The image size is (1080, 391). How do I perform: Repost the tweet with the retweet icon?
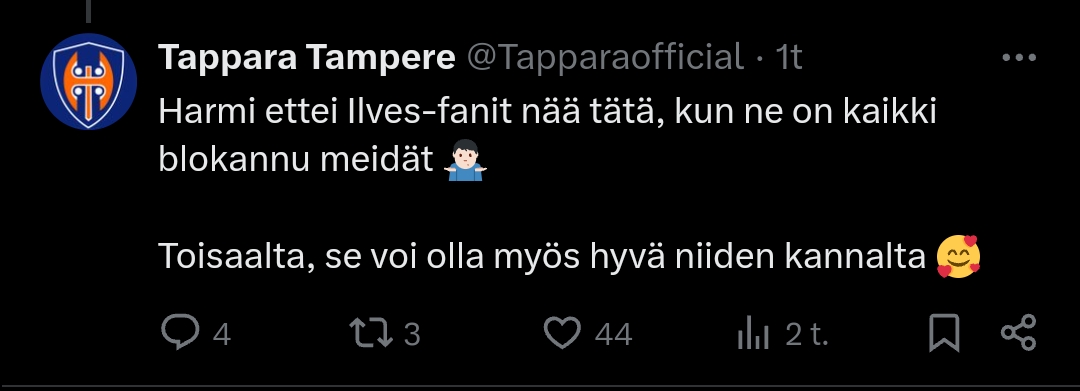point(371,333)
